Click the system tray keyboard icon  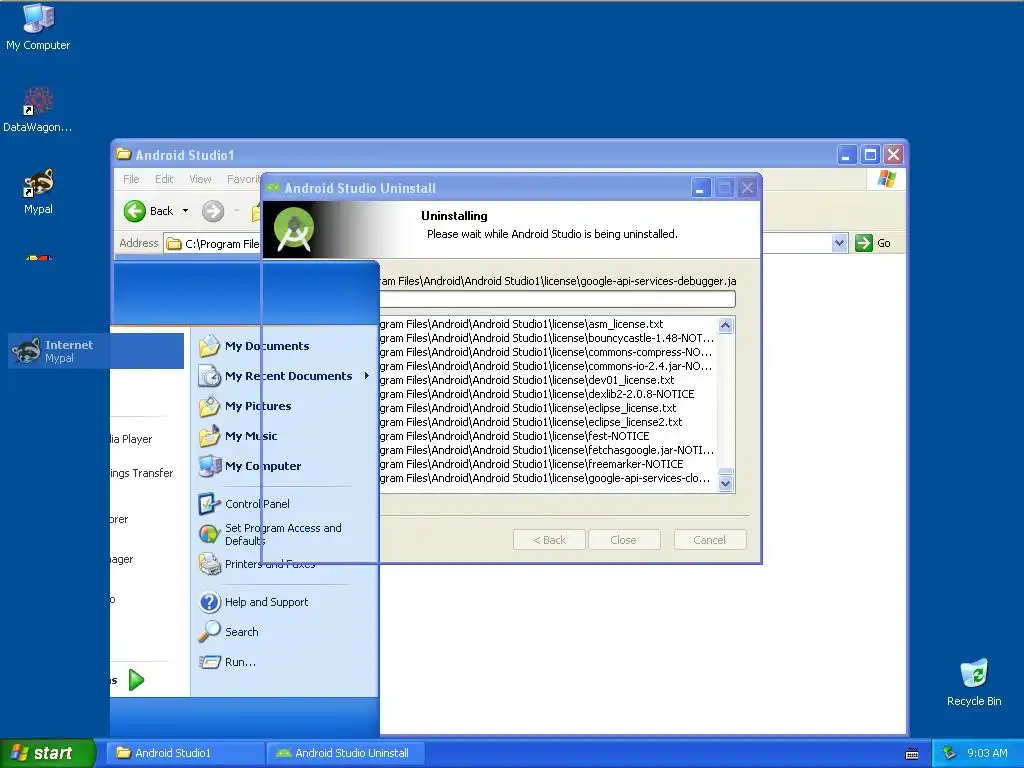(912, 754)
